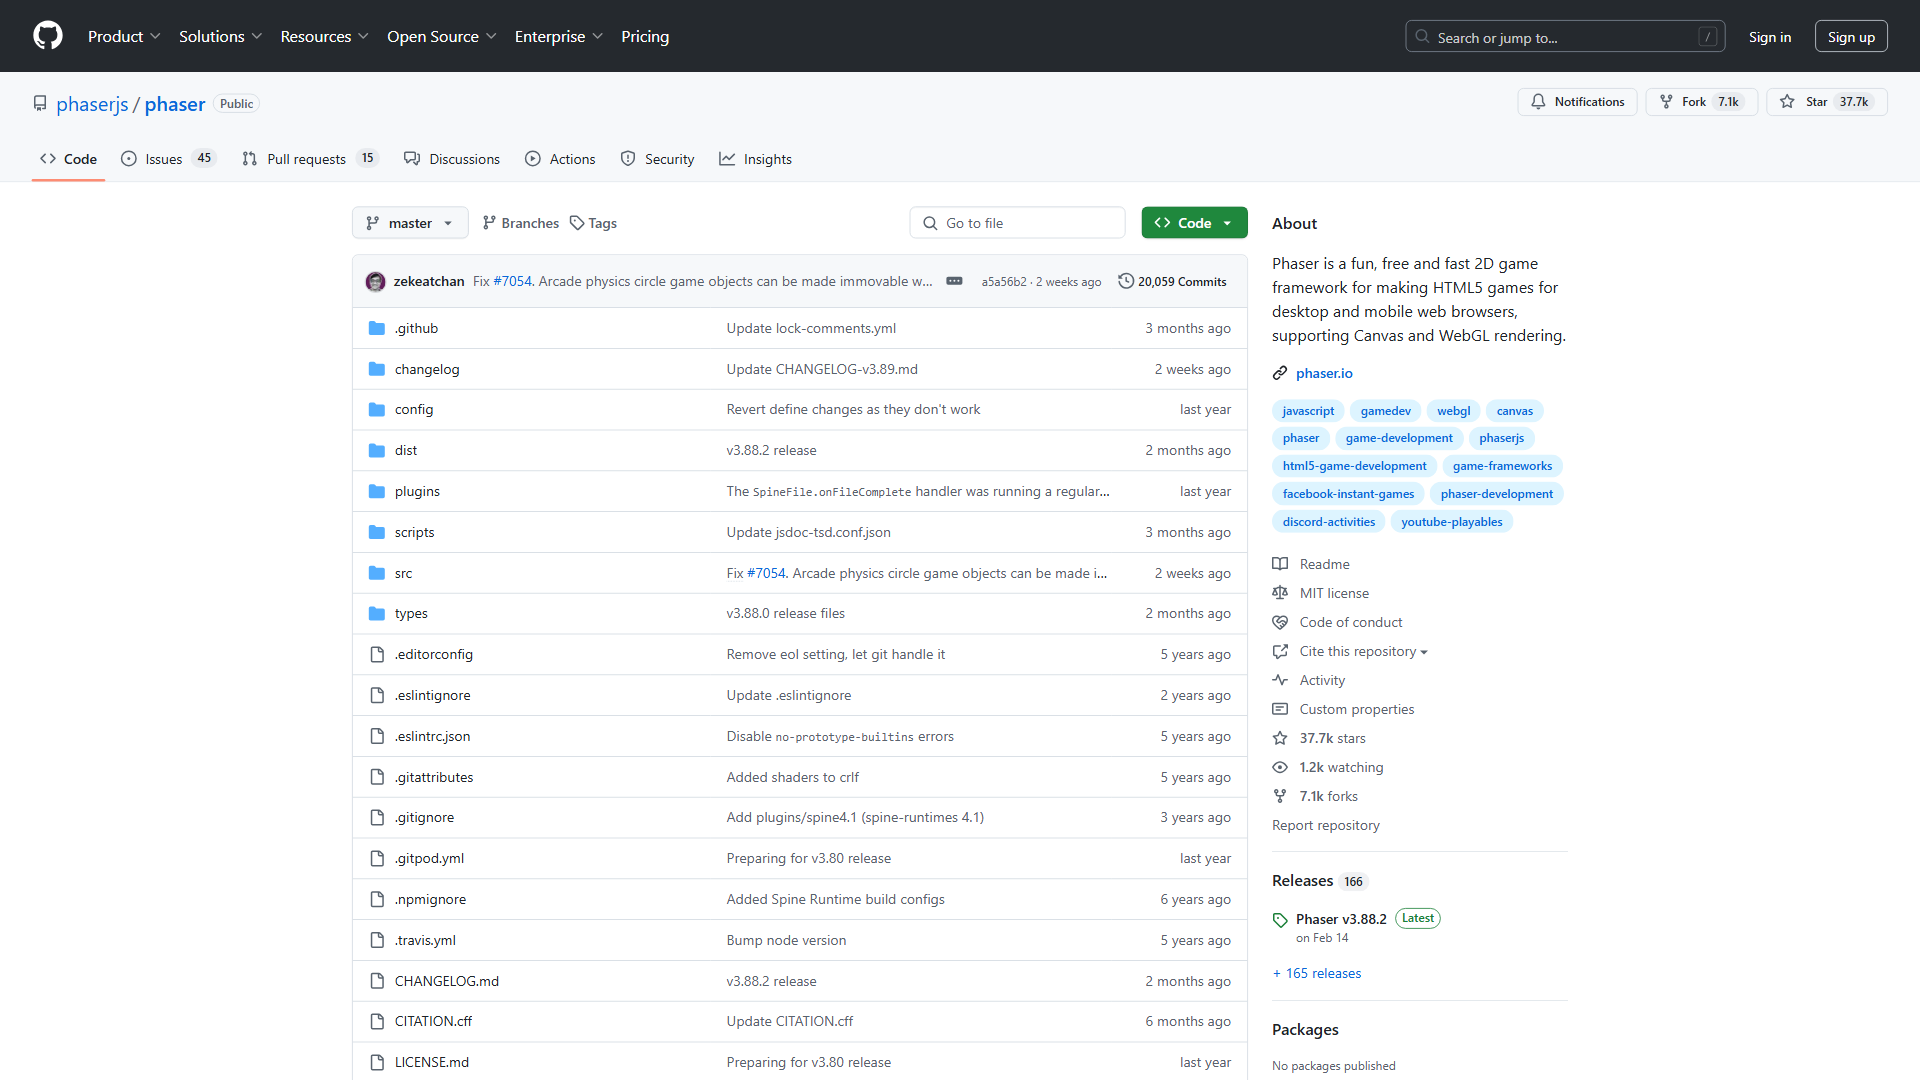Focus the Go to file field
Image resolution: width=1920 pixels, height=1080 pixels.
click(x=1017, y=224)
